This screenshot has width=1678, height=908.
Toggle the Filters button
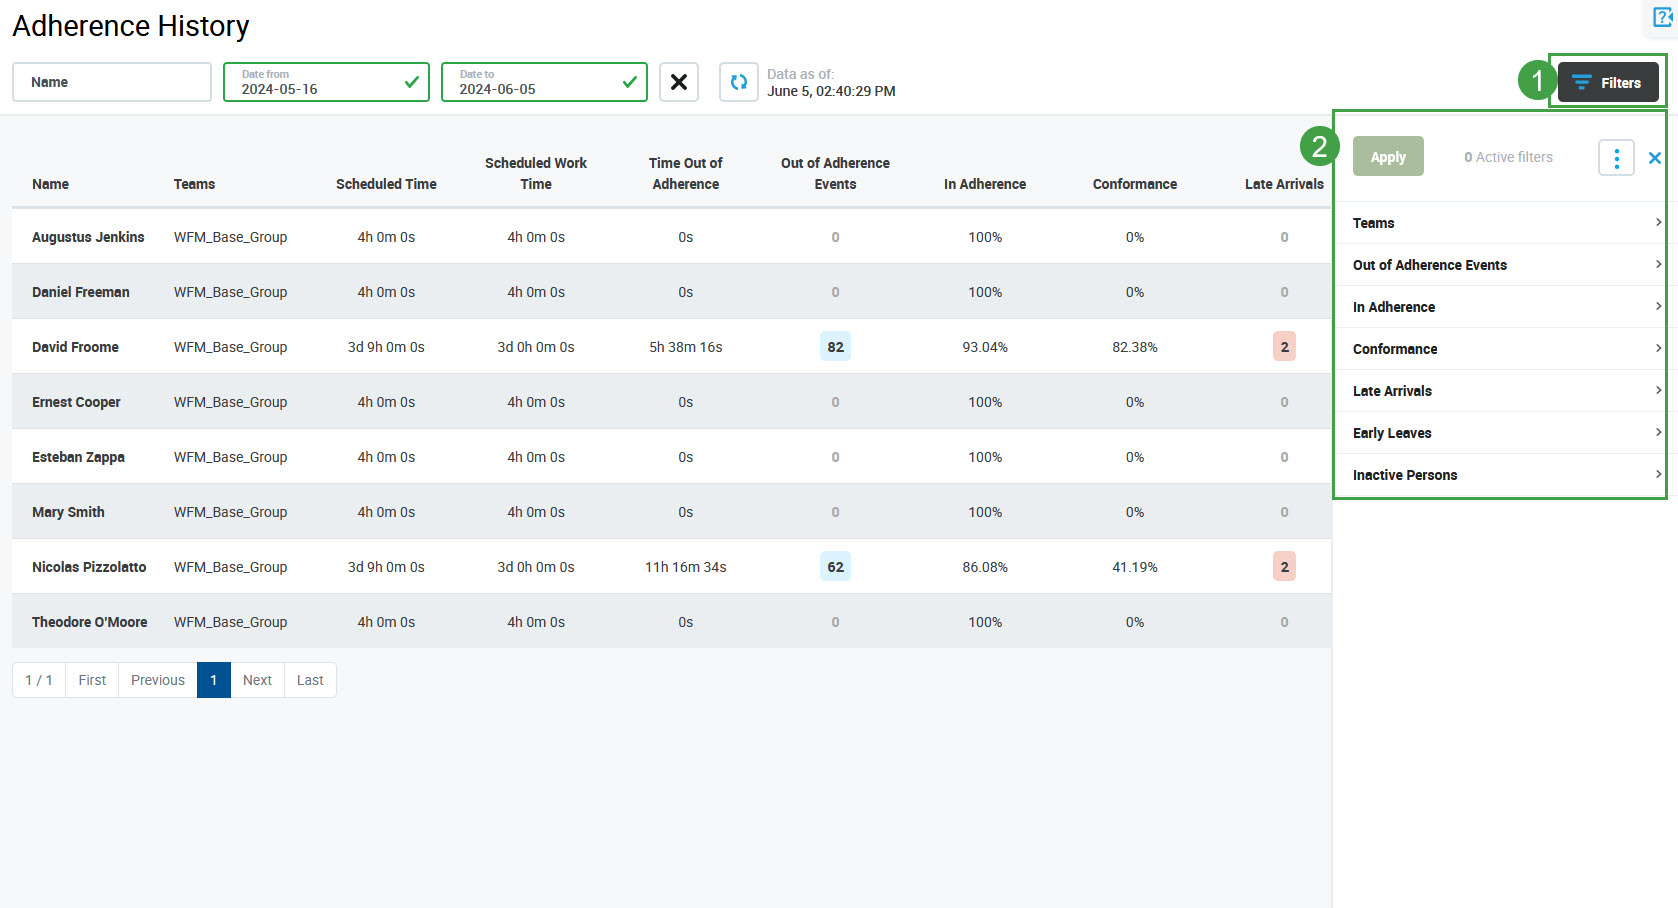[1607, 82]
